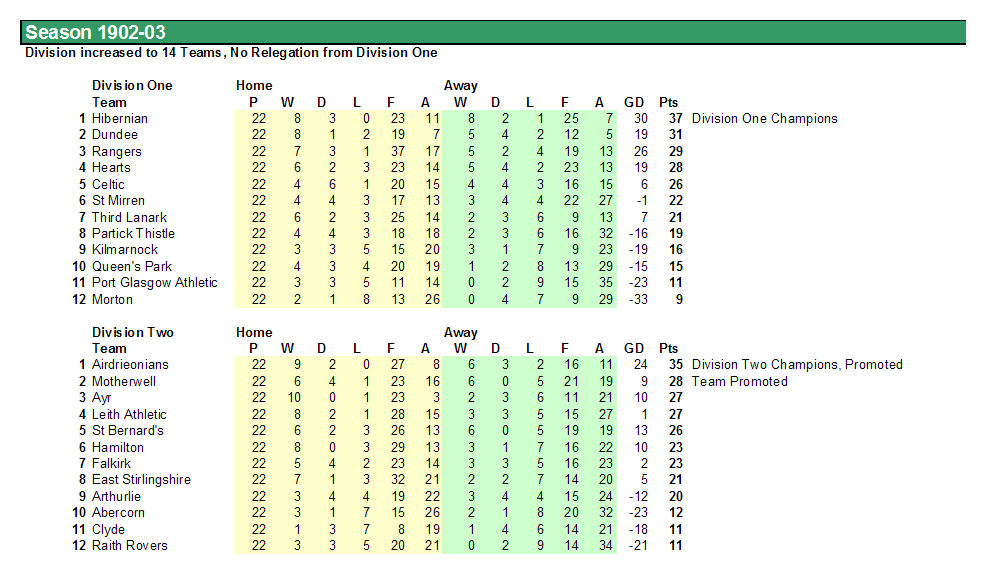Select St Bernard's team name
This screenshot has height=574, width=986.
click(128, 431)
